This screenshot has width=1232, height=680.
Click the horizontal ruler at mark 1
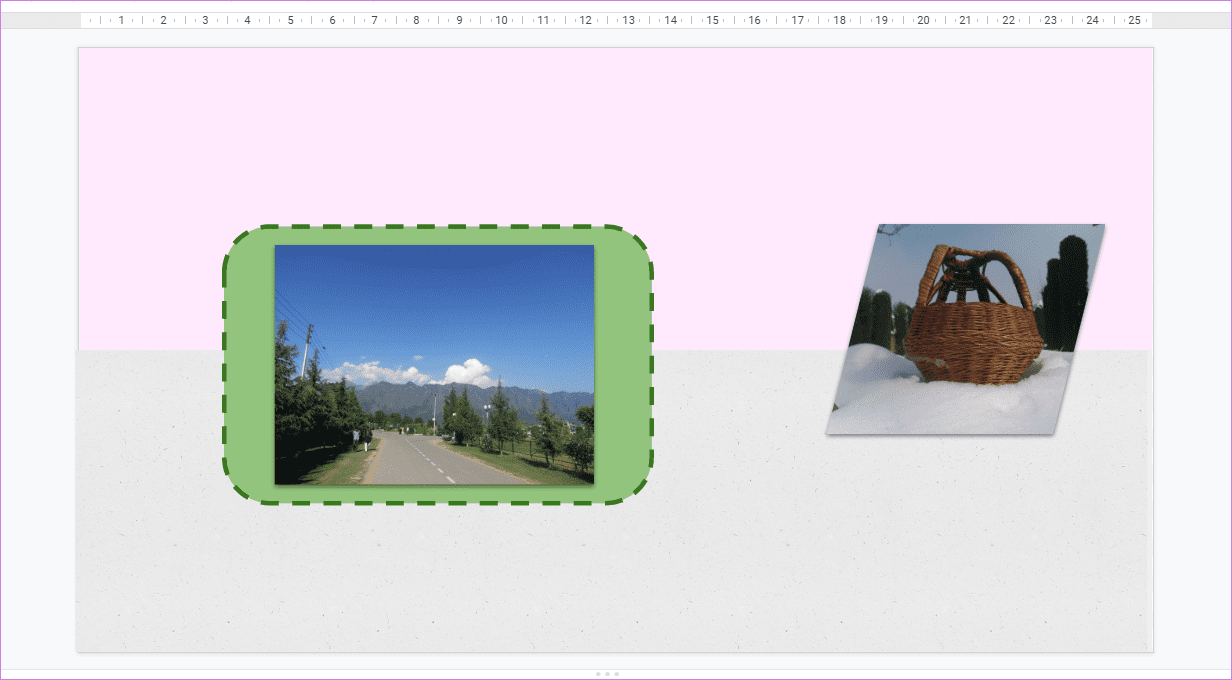122,20
